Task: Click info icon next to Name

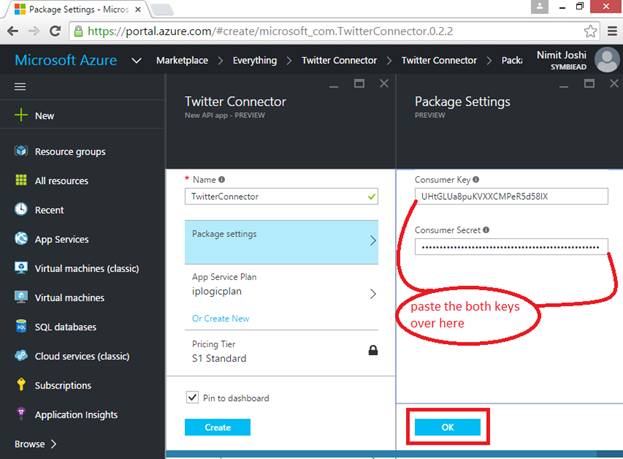Action: tap(222, 180)
